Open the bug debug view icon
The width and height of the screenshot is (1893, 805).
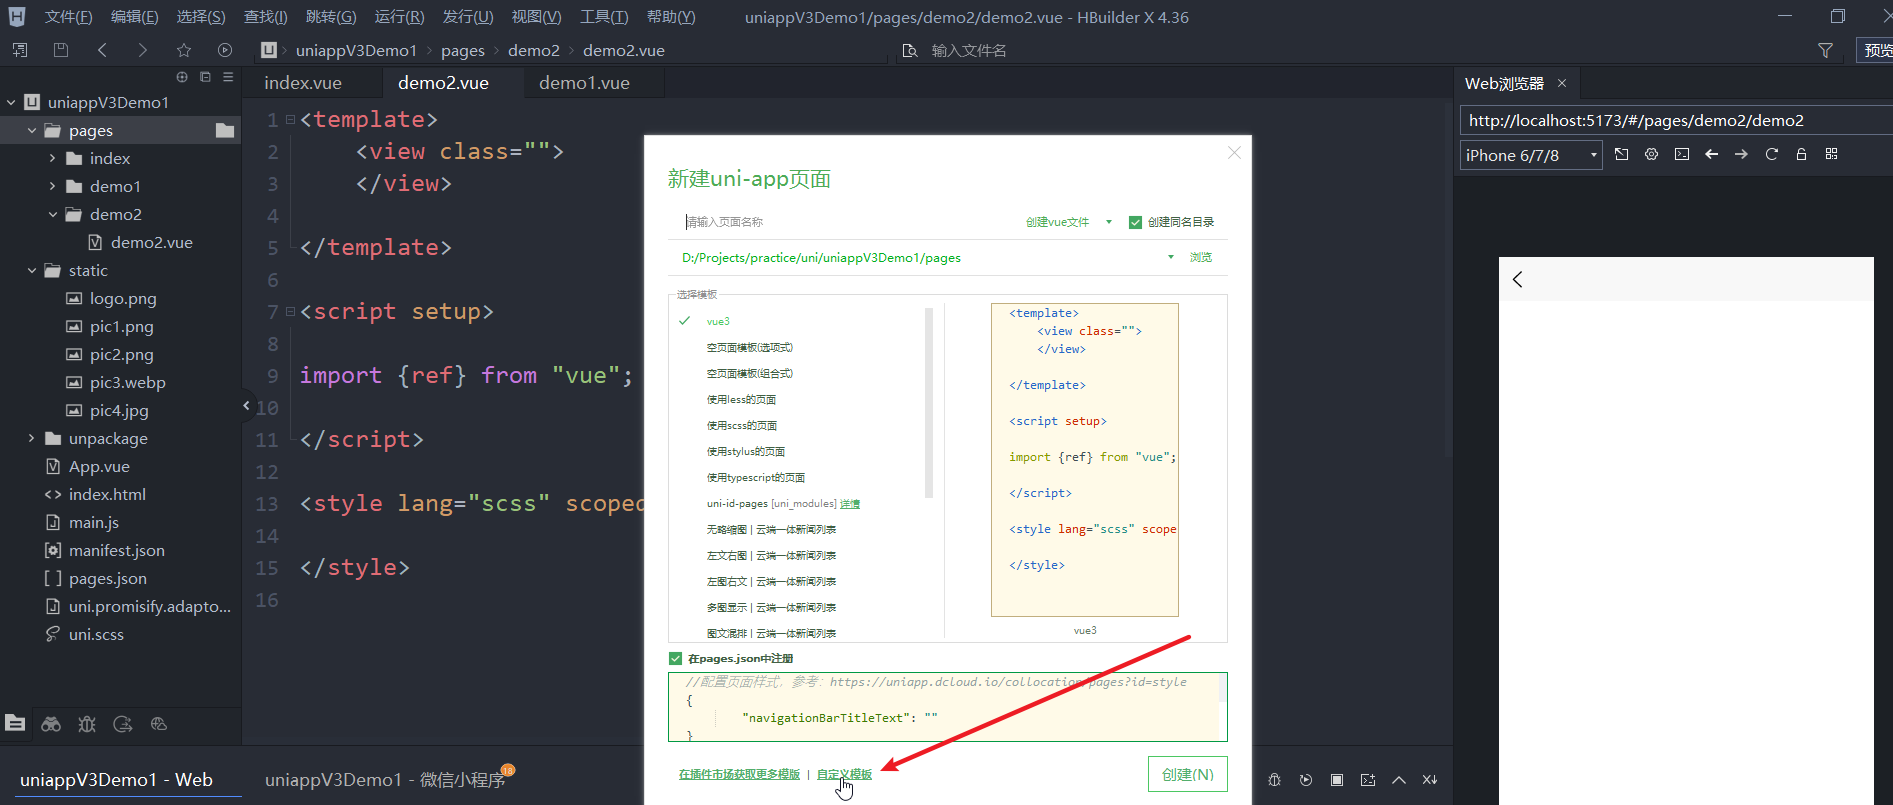(87, 724)
